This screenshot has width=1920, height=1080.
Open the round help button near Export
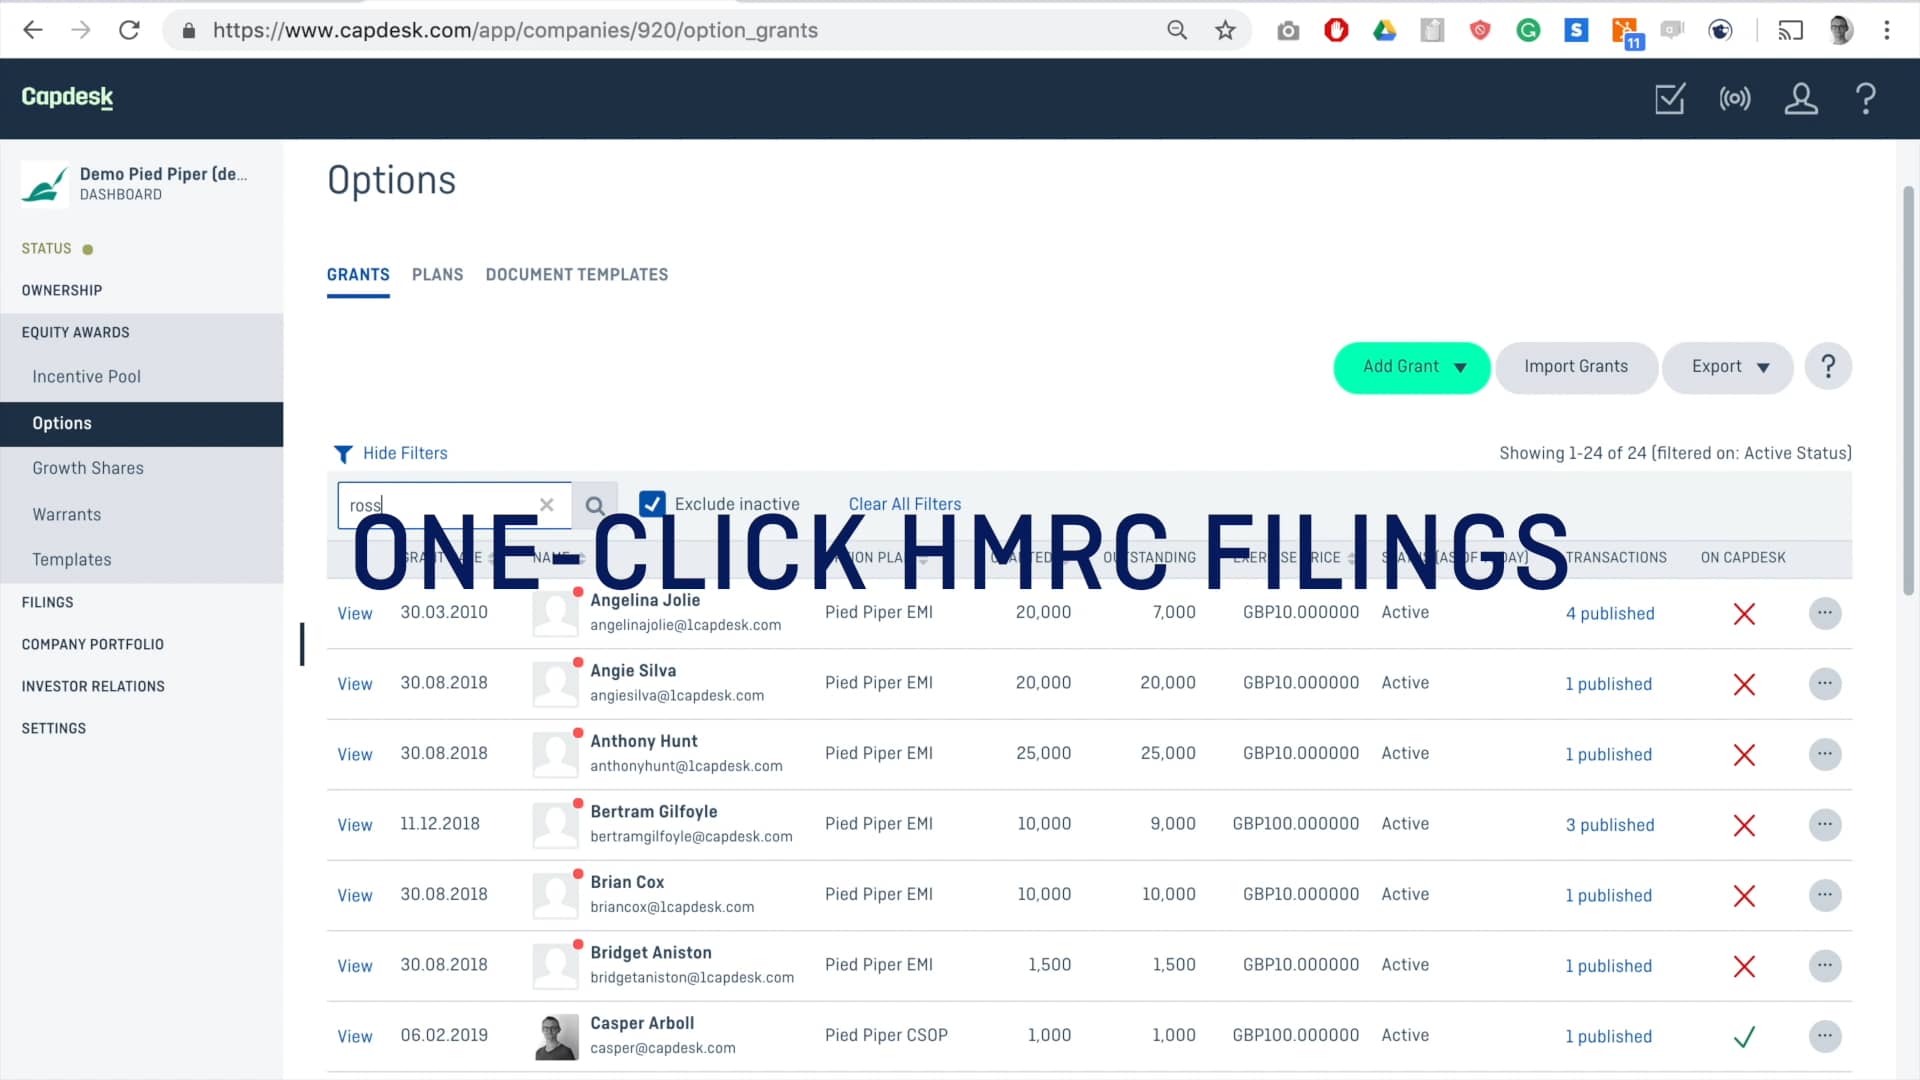(x=1828, y=367)
